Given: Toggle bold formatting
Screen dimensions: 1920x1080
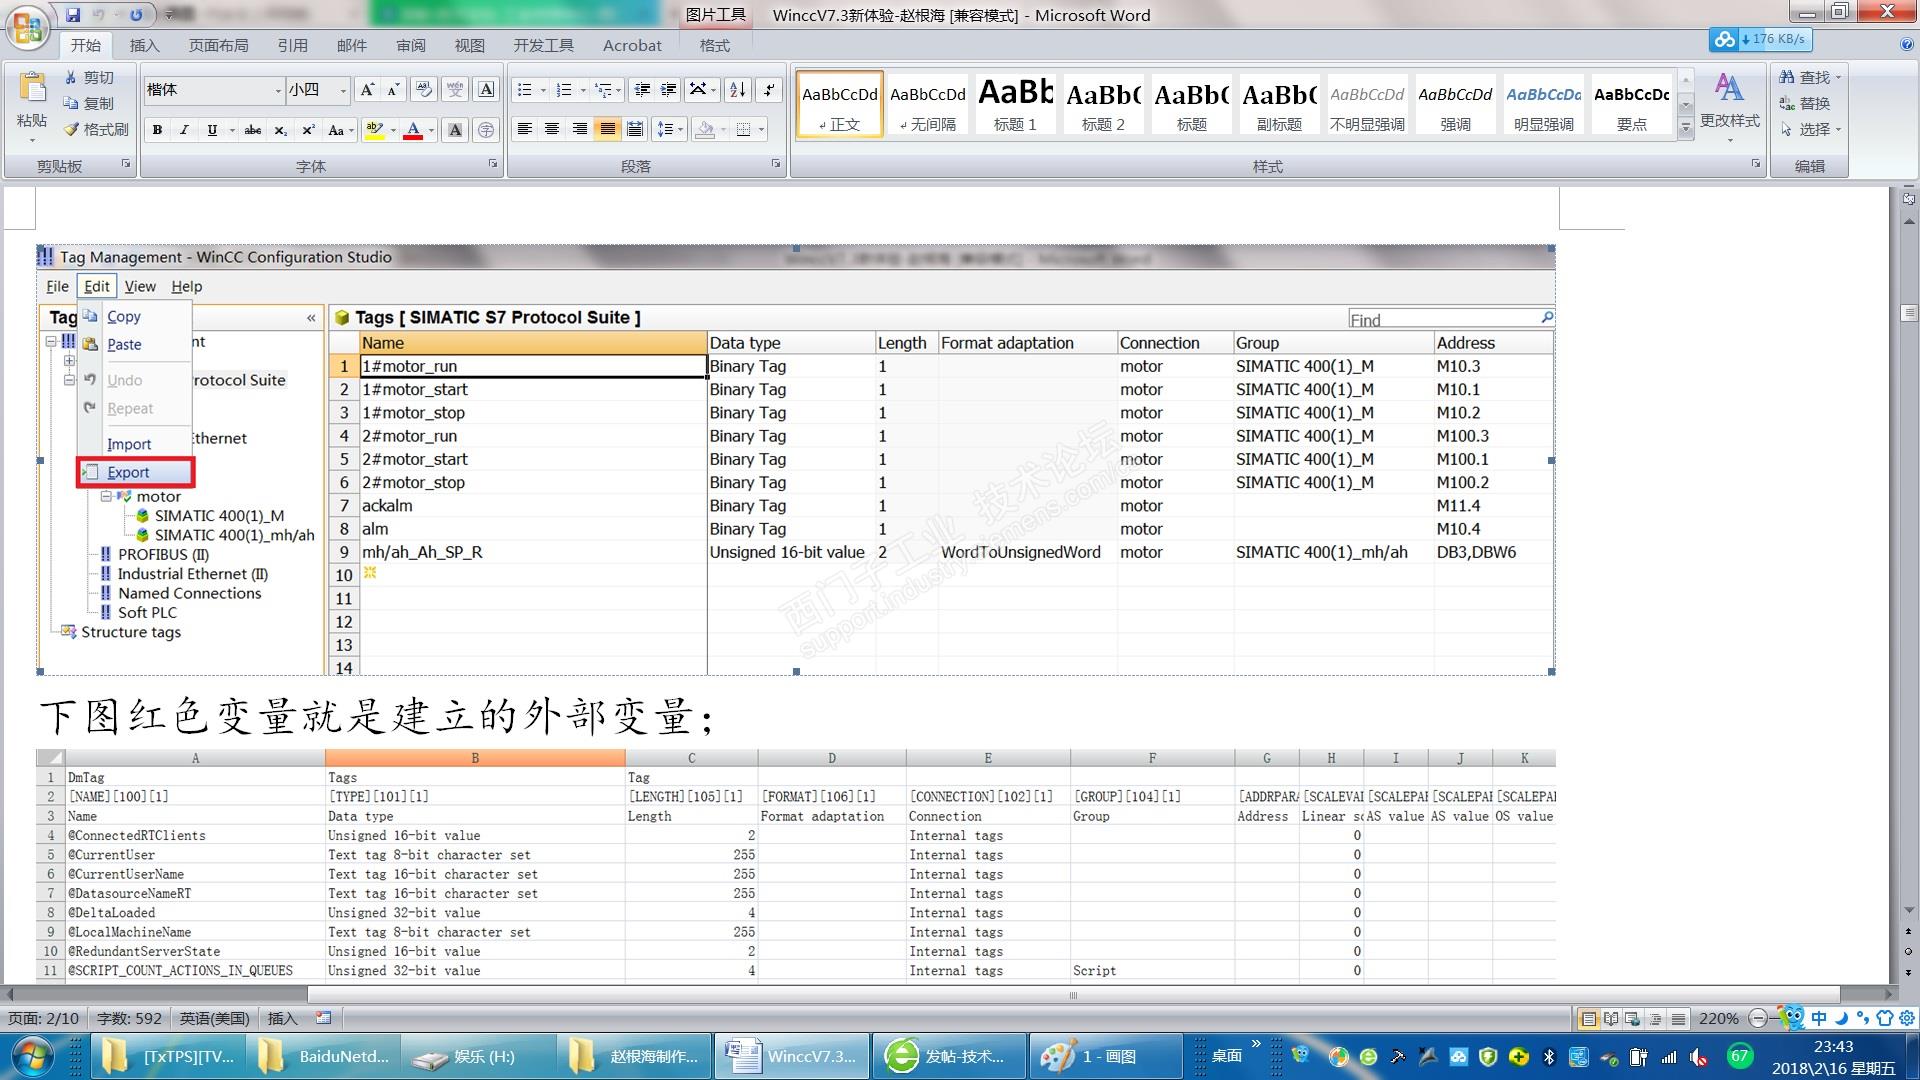Looking at the screenshot, I should [x=157, y=130].
